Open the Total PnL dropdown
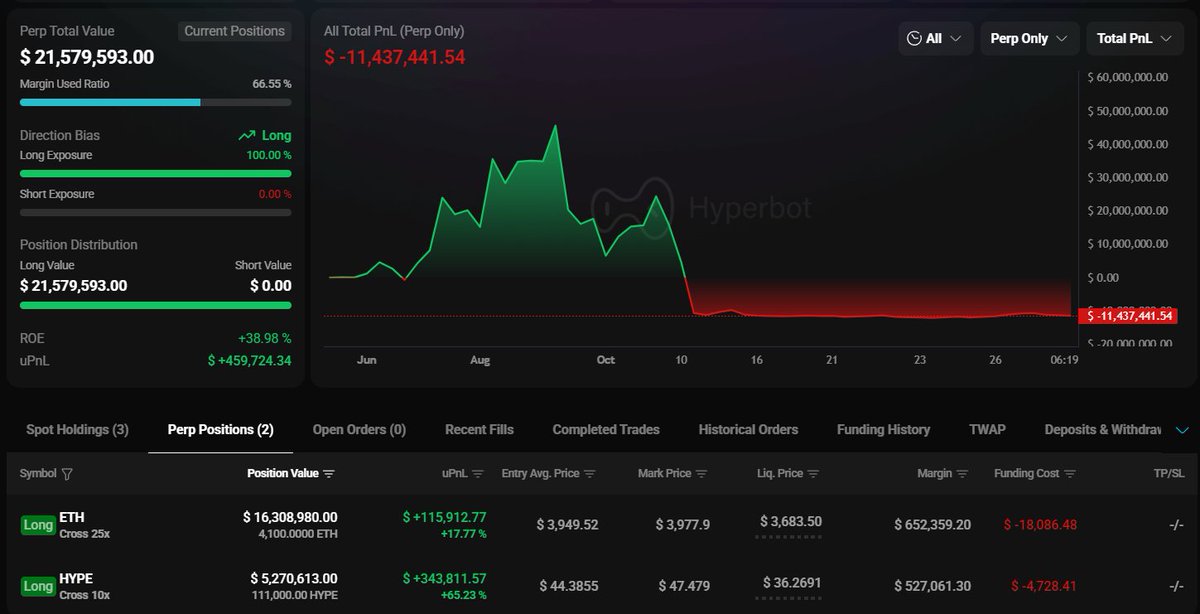This screenshot has width=1200, height=614. [1133, 39]
